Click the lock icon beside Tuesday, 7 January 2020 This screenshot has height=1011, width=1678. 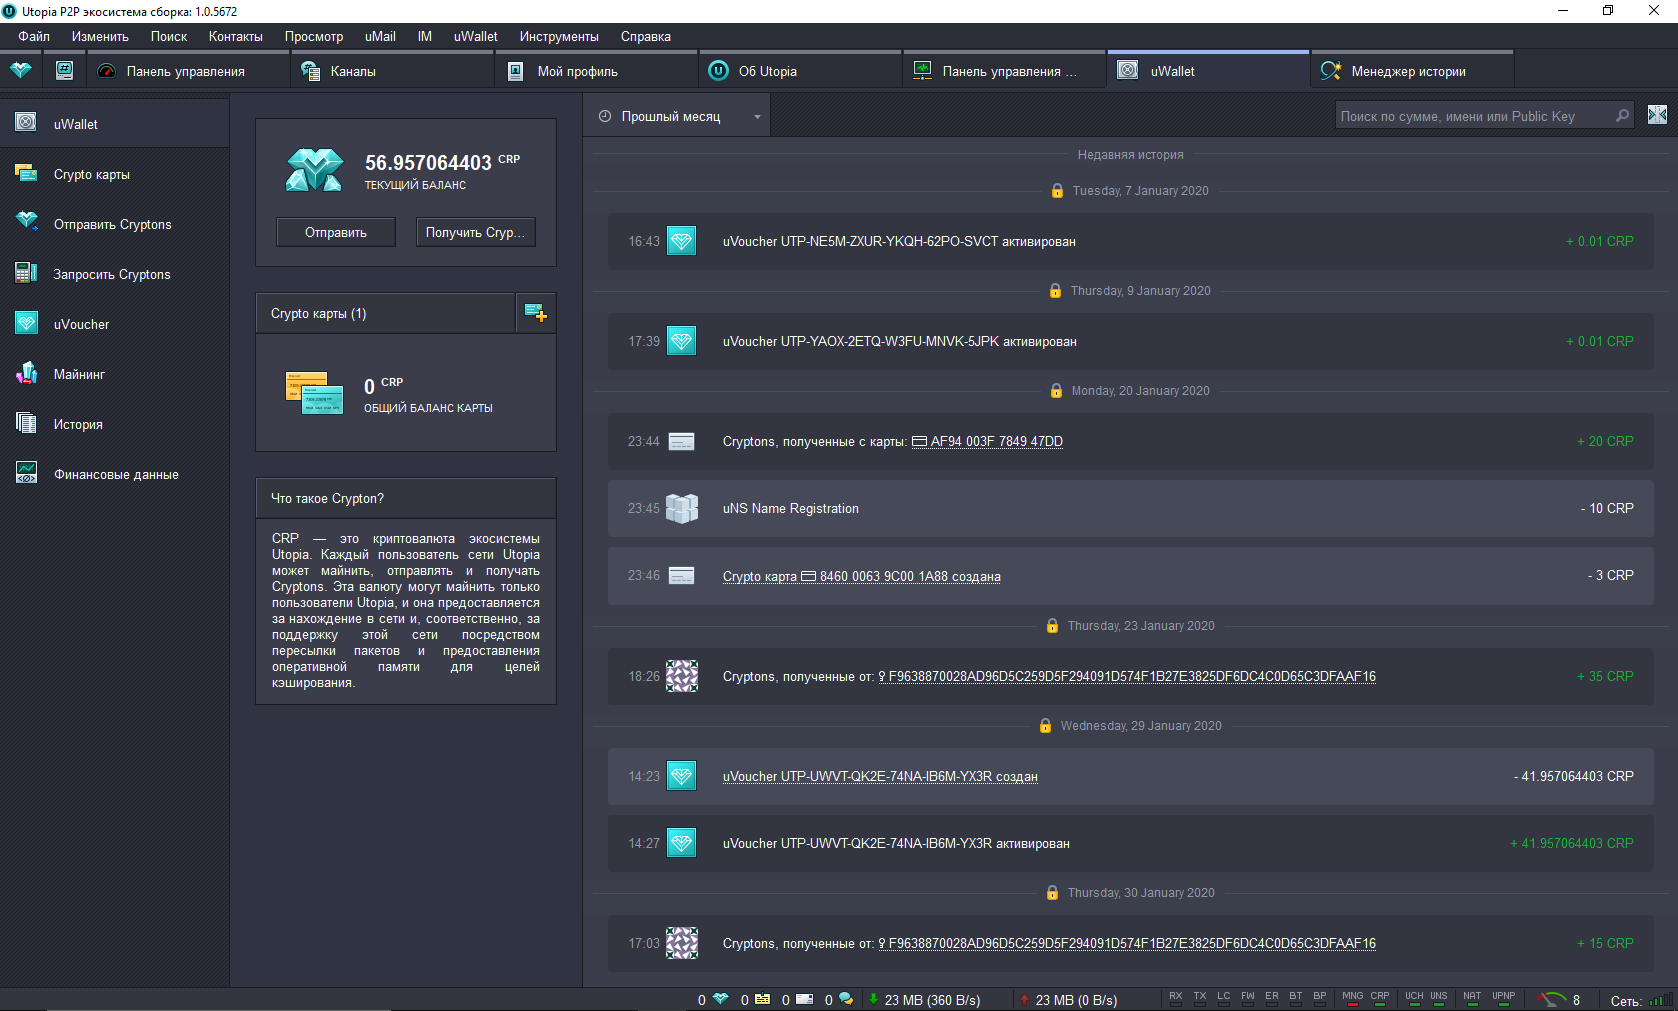tap(1057, 190)
